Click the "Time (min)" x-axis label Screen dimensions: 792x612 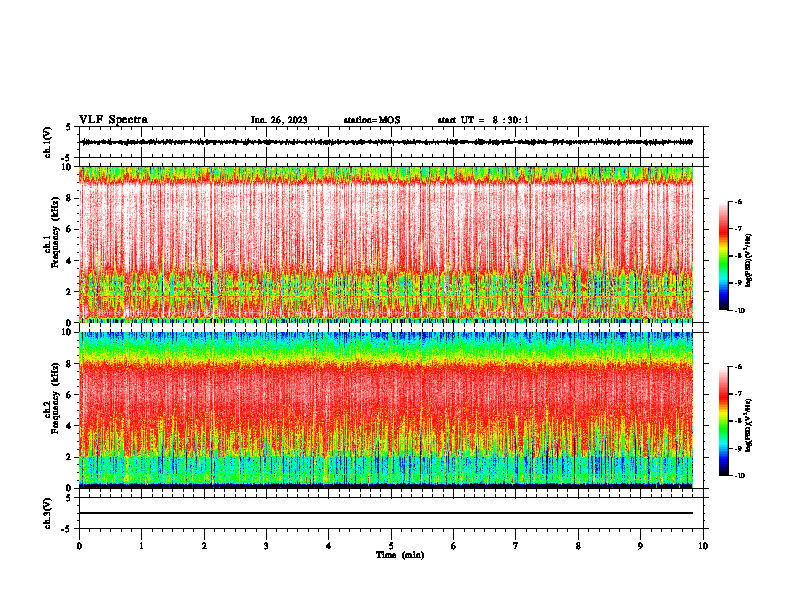pyautogui.click(x=400, y=555)
